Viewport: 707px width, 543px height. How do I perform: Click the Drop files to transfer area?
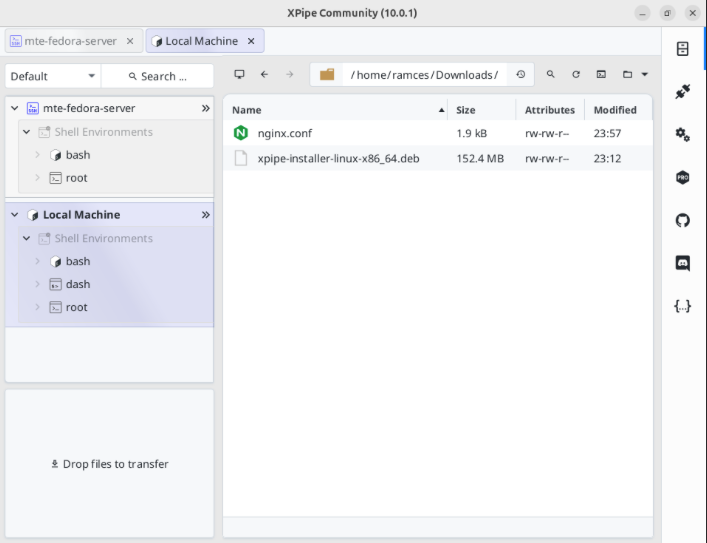[110, 464]
